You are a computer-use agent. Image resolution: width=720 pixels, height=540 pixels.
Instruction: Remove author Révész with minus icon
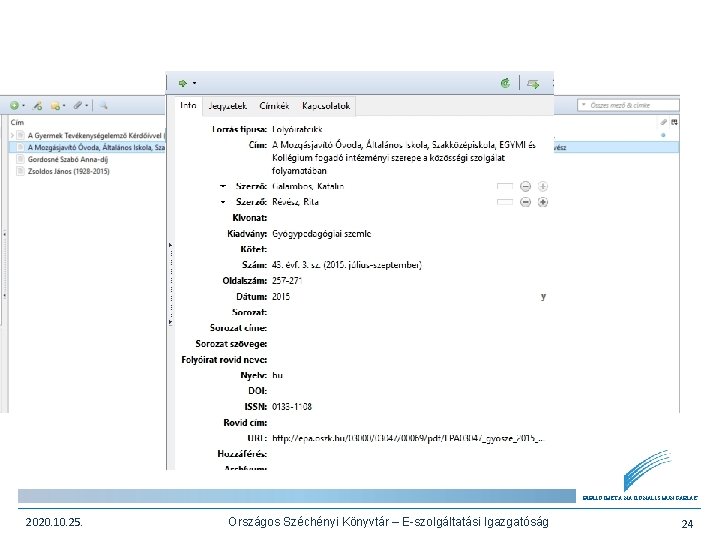(x=525, y=202)
